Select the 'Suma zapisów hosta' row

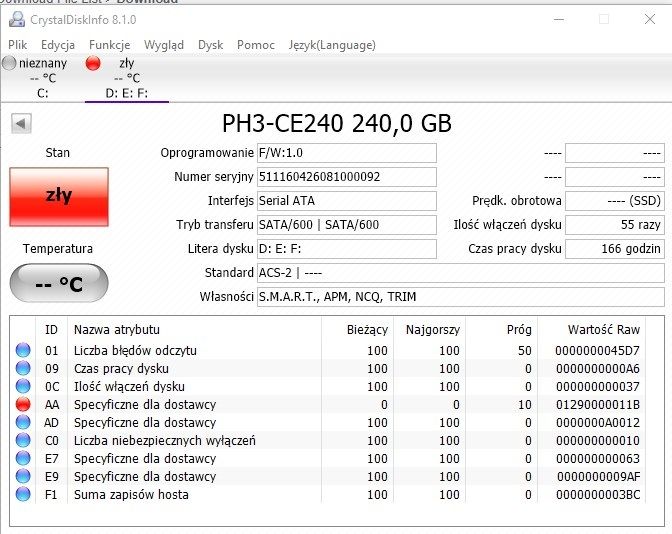coord(330,494)
